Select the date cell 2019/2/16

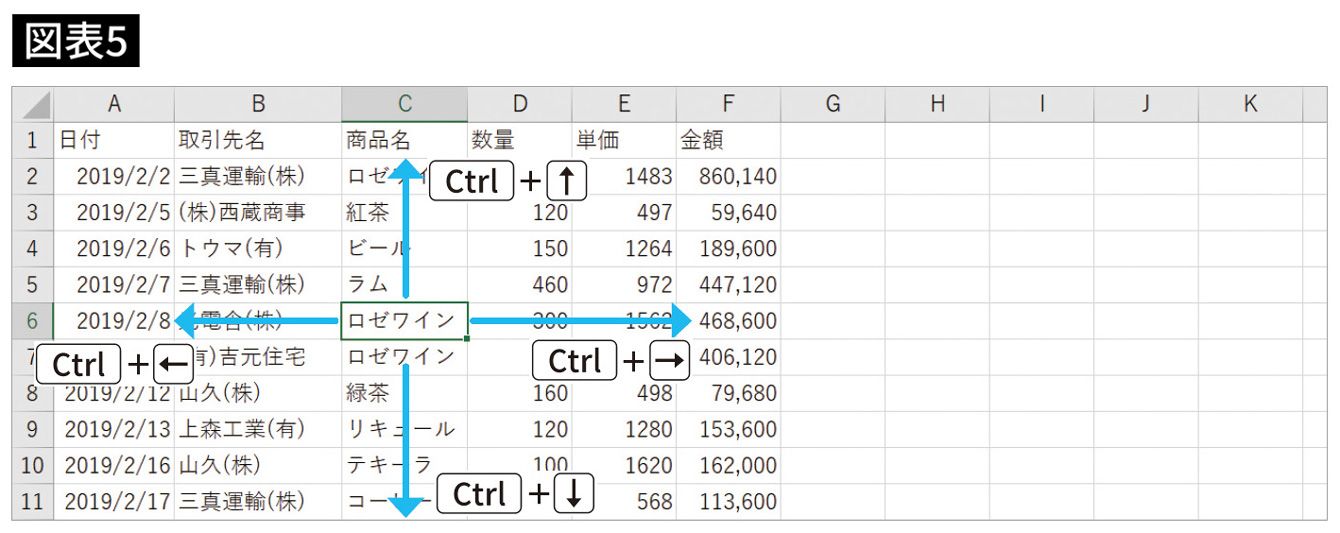(114, 465)
